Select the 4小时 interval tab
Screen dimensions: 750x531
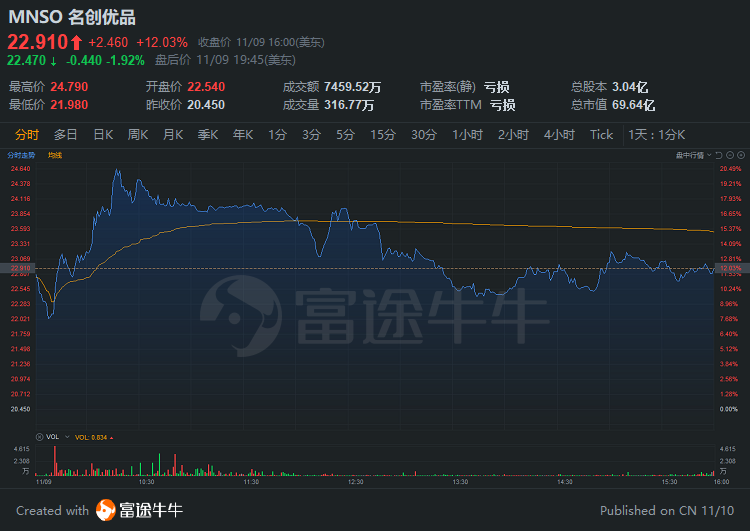coord(559,135)
